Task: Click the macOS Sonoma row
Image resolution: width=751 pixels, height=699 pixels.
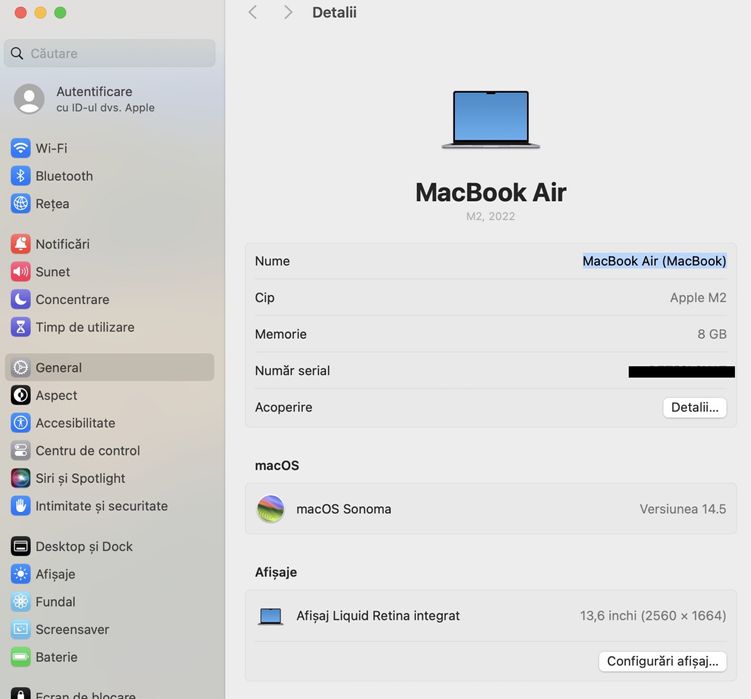Action: pyautogui.click(x=491, y=509)
